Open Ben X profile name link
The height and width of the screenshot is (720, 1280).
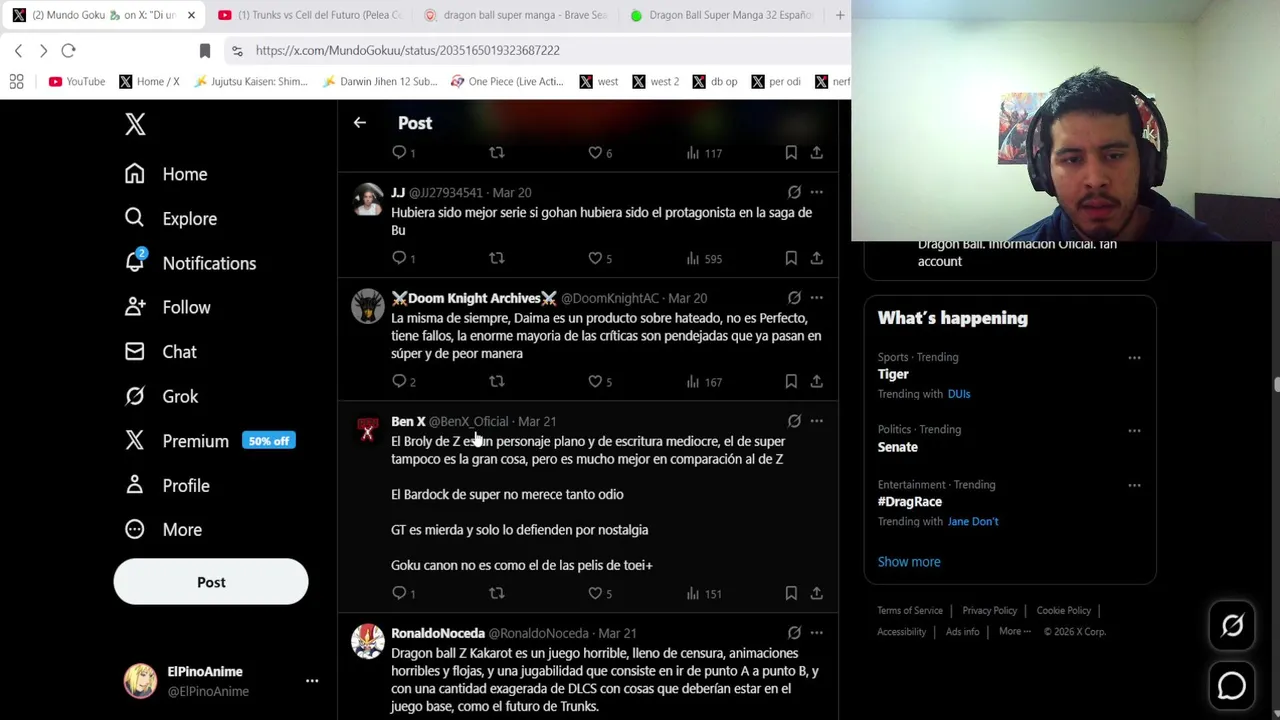[x=408, y=421]
